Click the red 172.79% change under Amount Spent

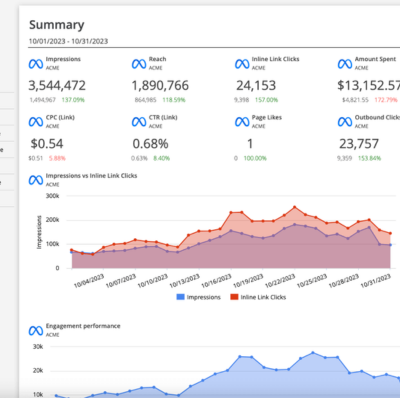[386, 100]
